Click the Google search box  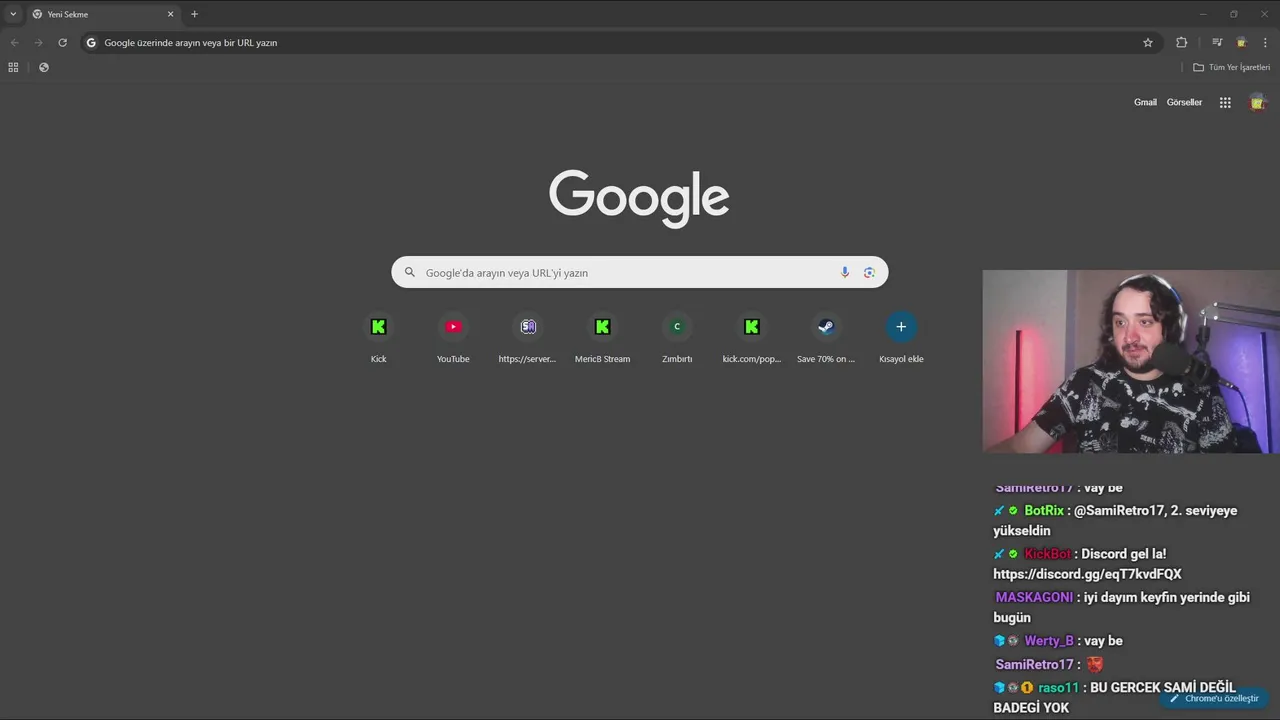pos(640,272)
